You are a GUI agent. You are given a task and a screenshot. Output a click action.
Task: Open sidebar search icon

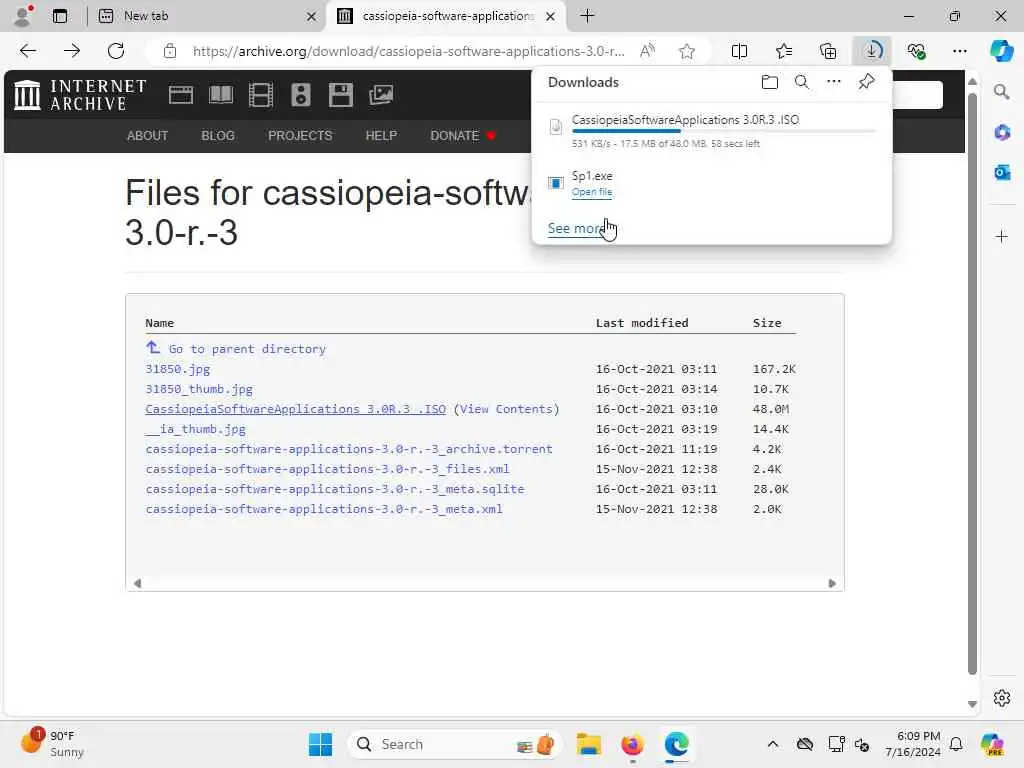pos(1002,92)
